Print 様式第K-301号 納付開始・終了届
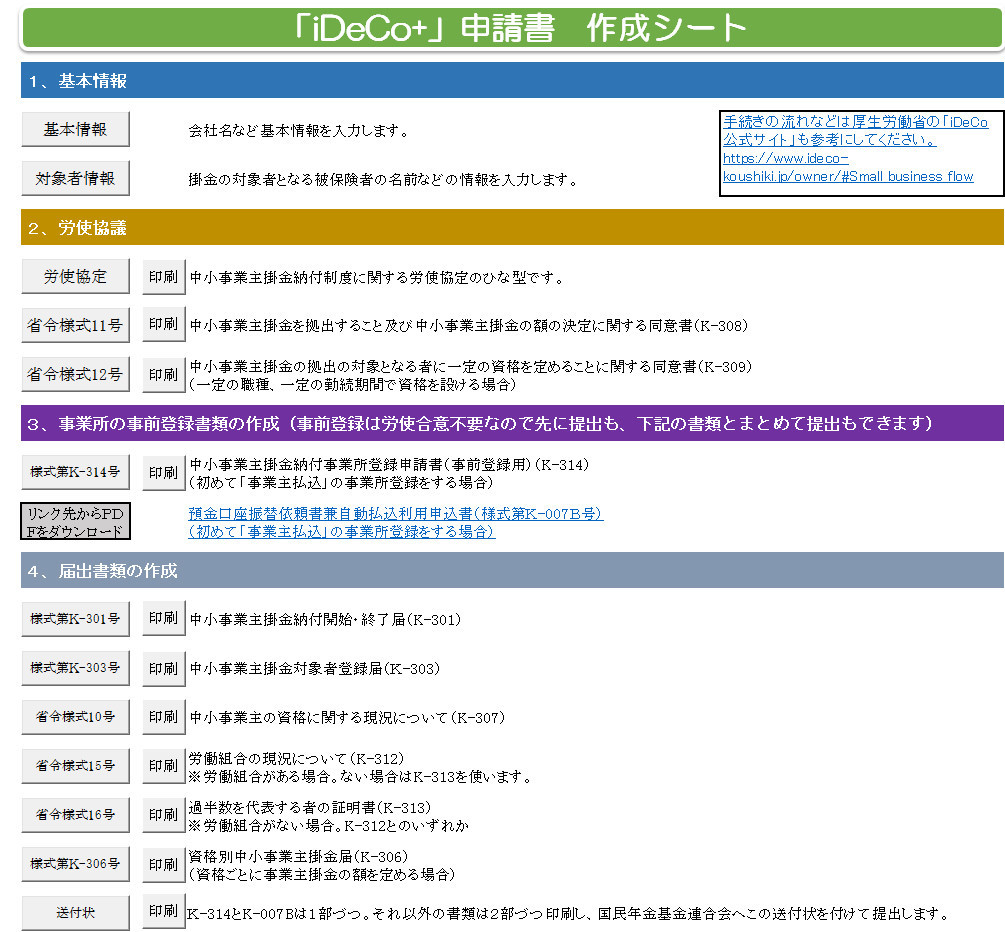The image size is (1005, 932). coord(163,619)
